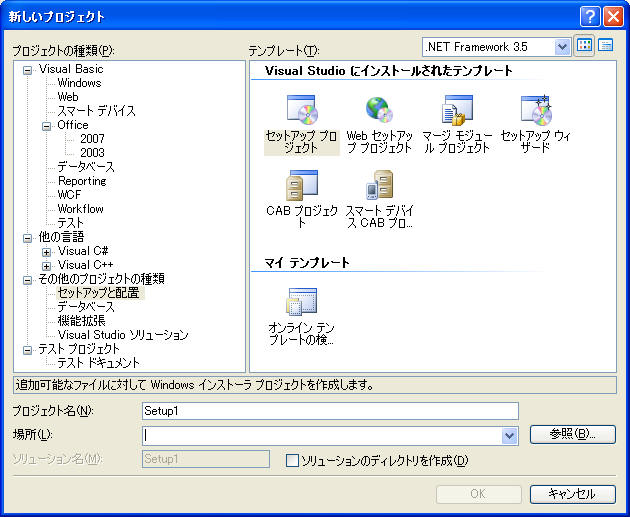
Task: Pick the セットアップ ウィザード template icon
Action: point(536,109)
